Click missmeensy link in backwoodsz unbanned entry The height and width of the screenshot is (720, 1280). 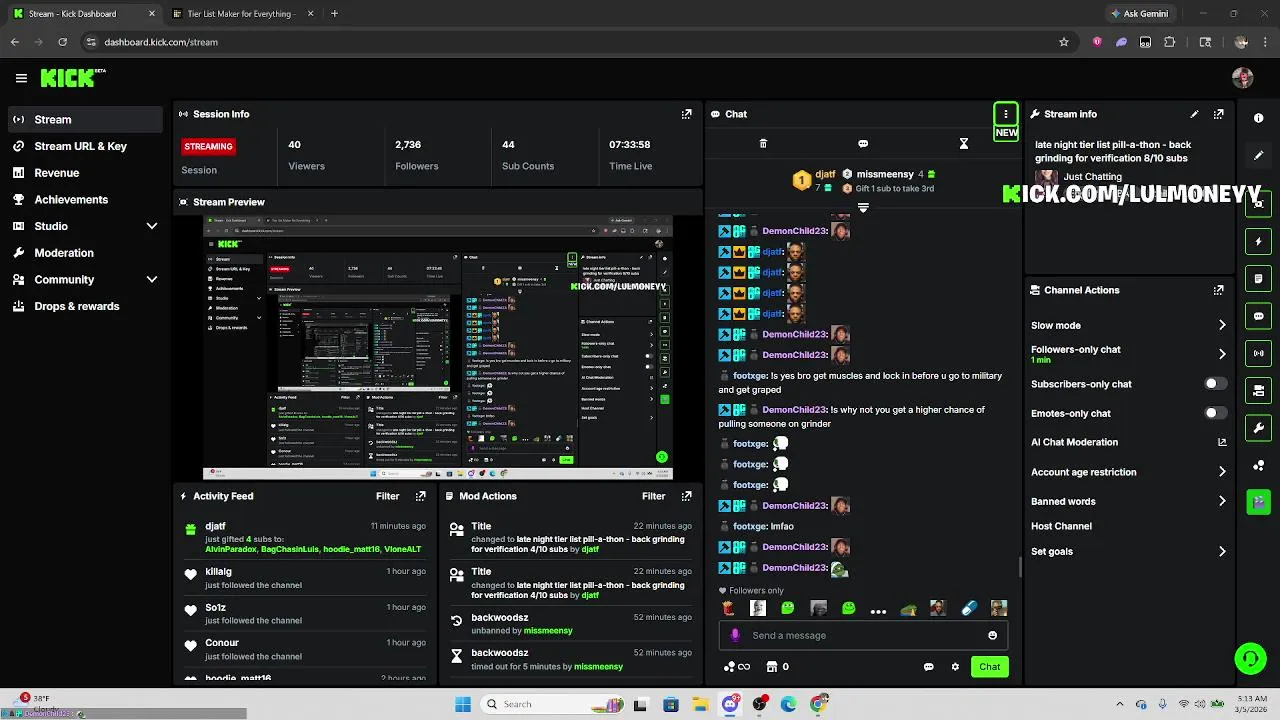coord(546,631)
